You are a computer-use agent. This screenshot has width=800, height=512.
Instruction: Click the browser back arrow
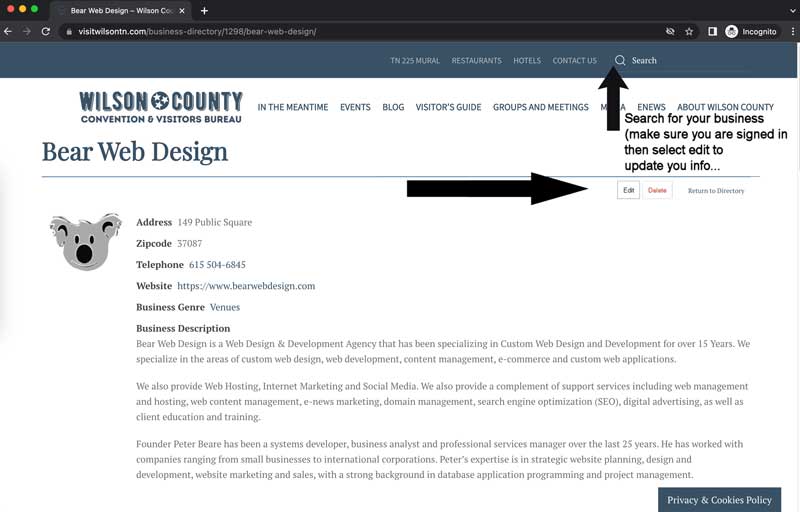[x=8, y=32]
